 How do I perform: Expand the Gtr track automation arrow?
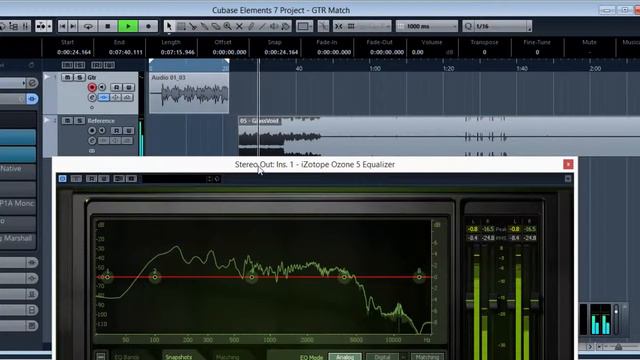47,77
